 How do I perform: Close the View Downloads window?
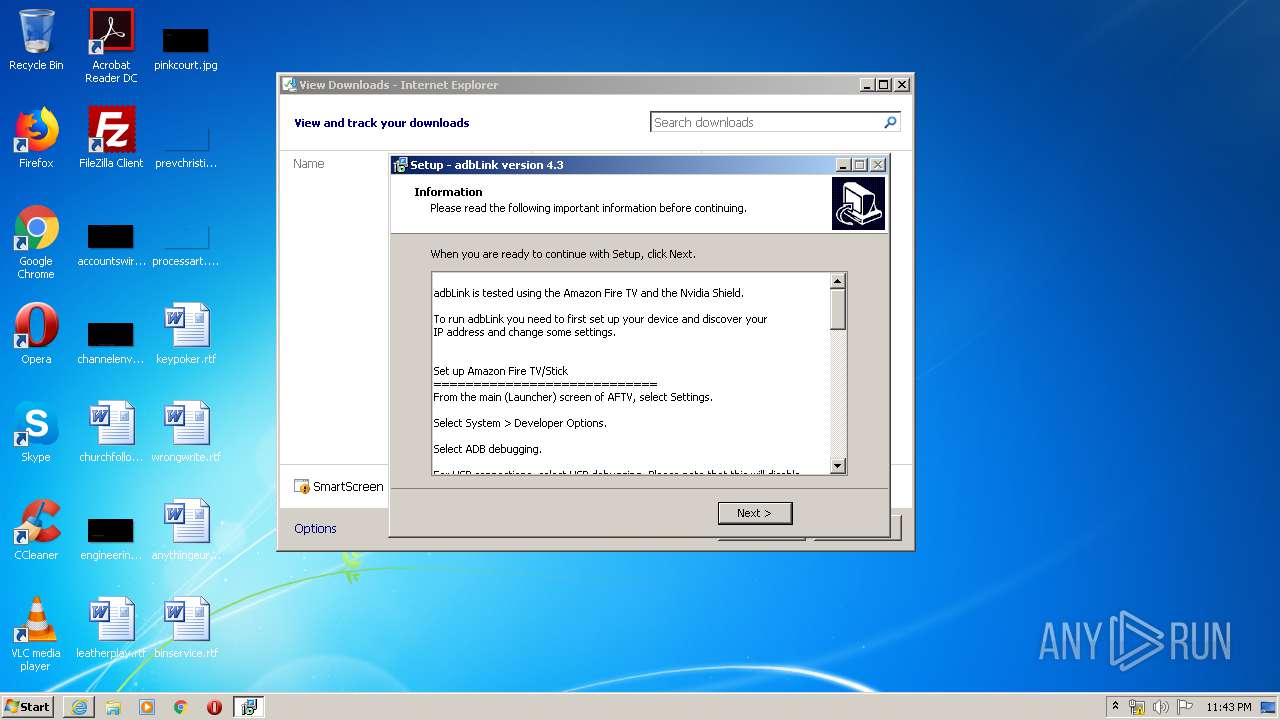(x=901, y=85)
